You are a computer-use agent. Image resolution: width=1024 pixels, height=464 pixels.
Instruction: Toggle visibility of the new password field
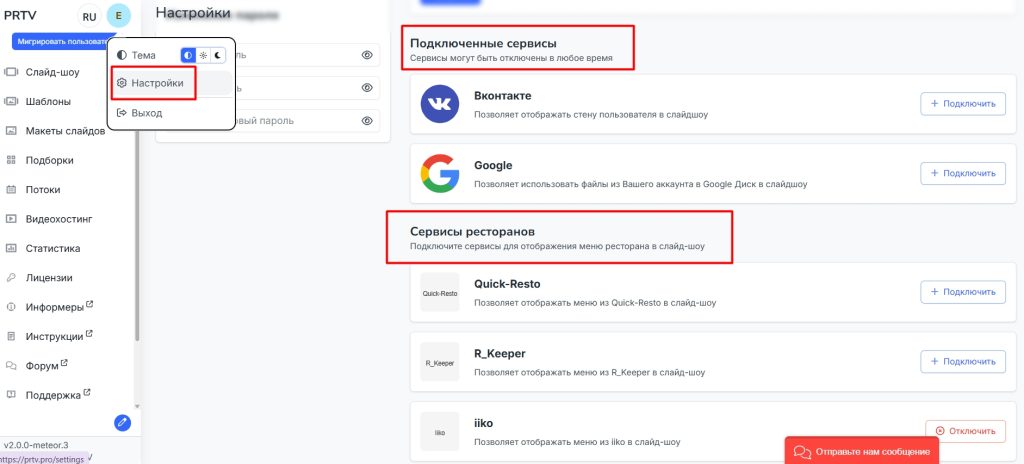click(367, 121)
